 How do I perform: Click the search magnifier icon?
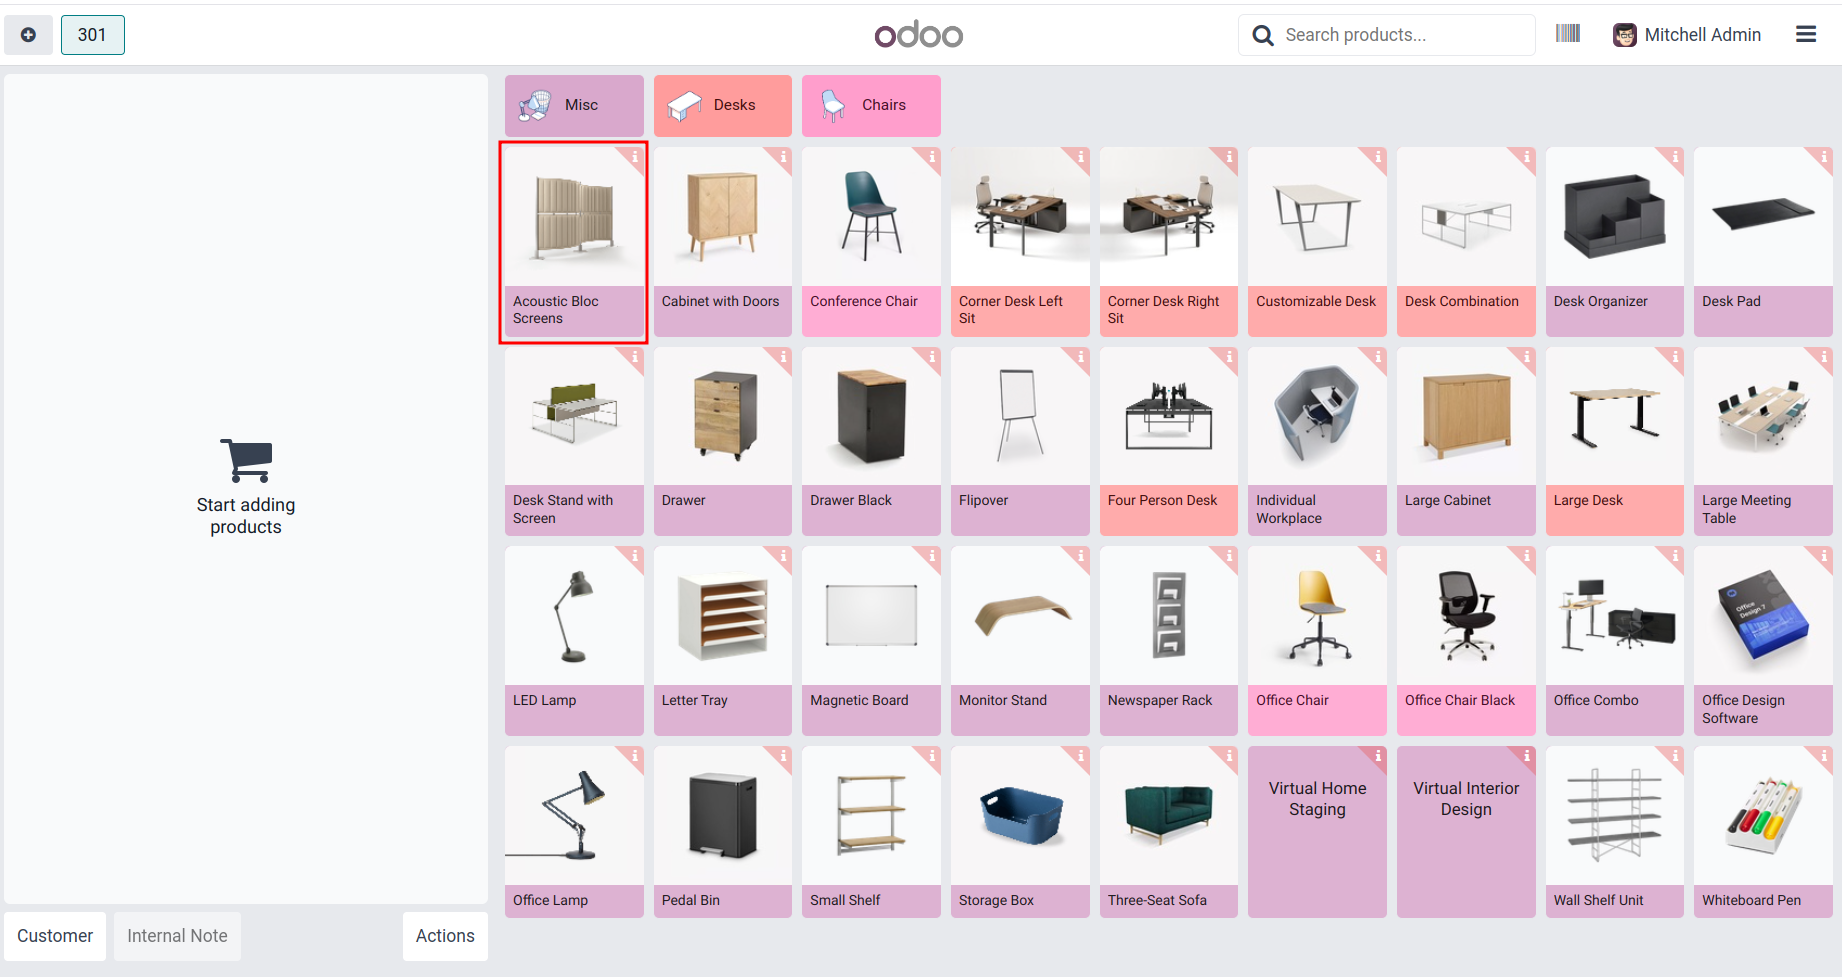click(1263, 35)
